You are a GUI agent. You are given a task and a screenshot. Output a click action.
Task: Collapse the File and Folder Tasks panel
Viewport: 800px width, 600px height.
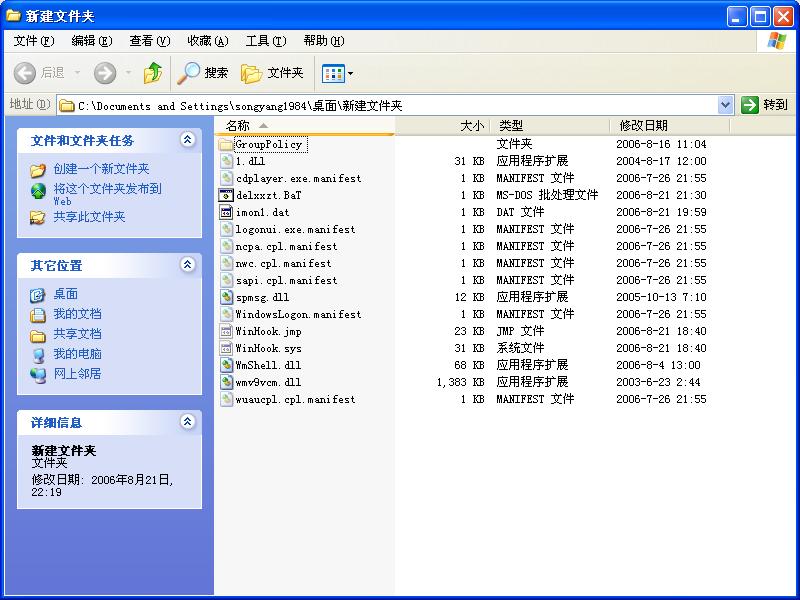click(187, 140)
